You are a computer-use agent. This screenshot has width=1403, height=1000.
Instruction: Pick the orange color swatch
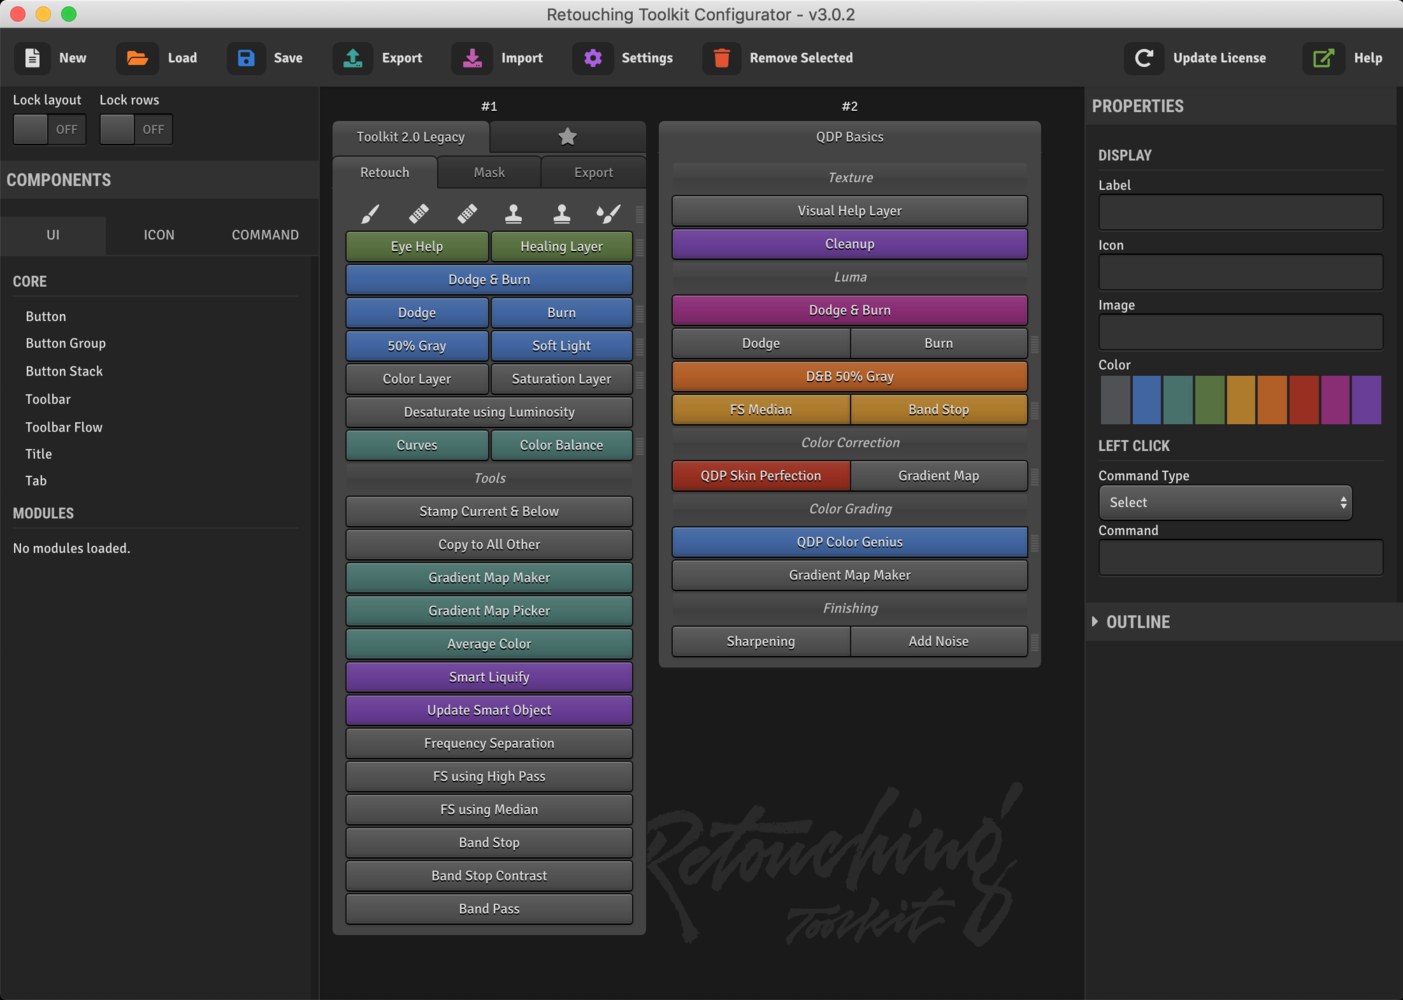click(x=1272, y=400)
